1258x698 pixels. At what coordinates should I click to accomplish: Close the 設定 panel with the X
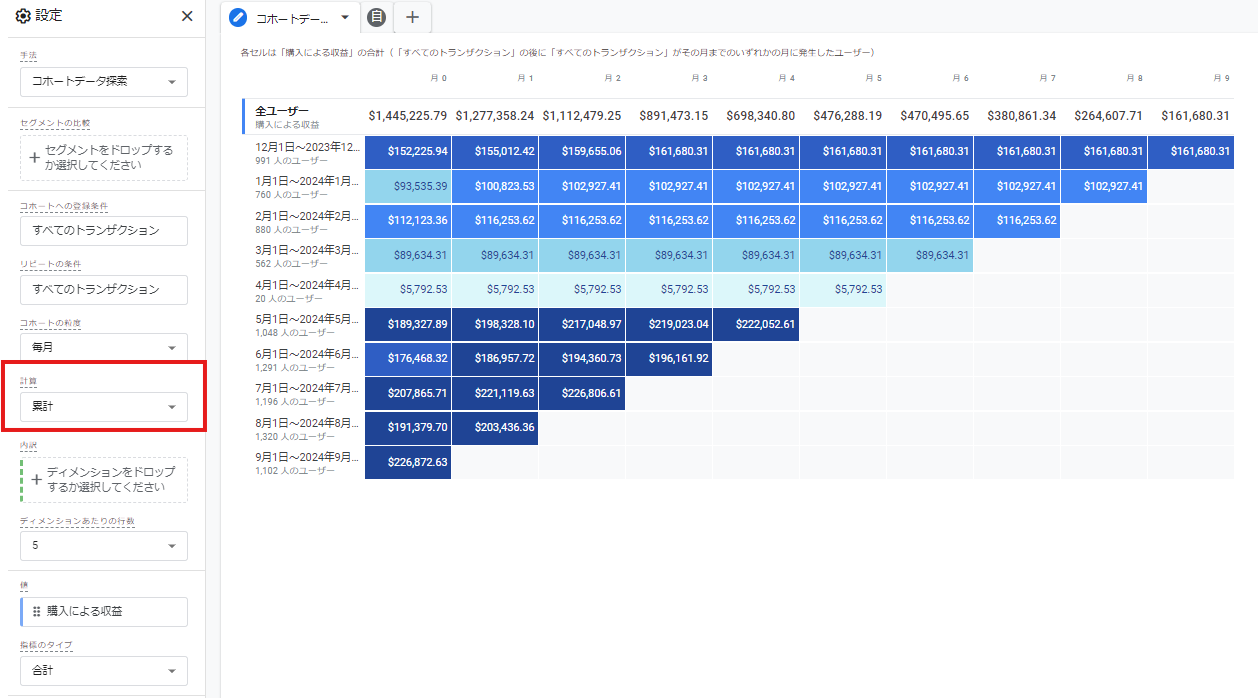coord(187,16)
